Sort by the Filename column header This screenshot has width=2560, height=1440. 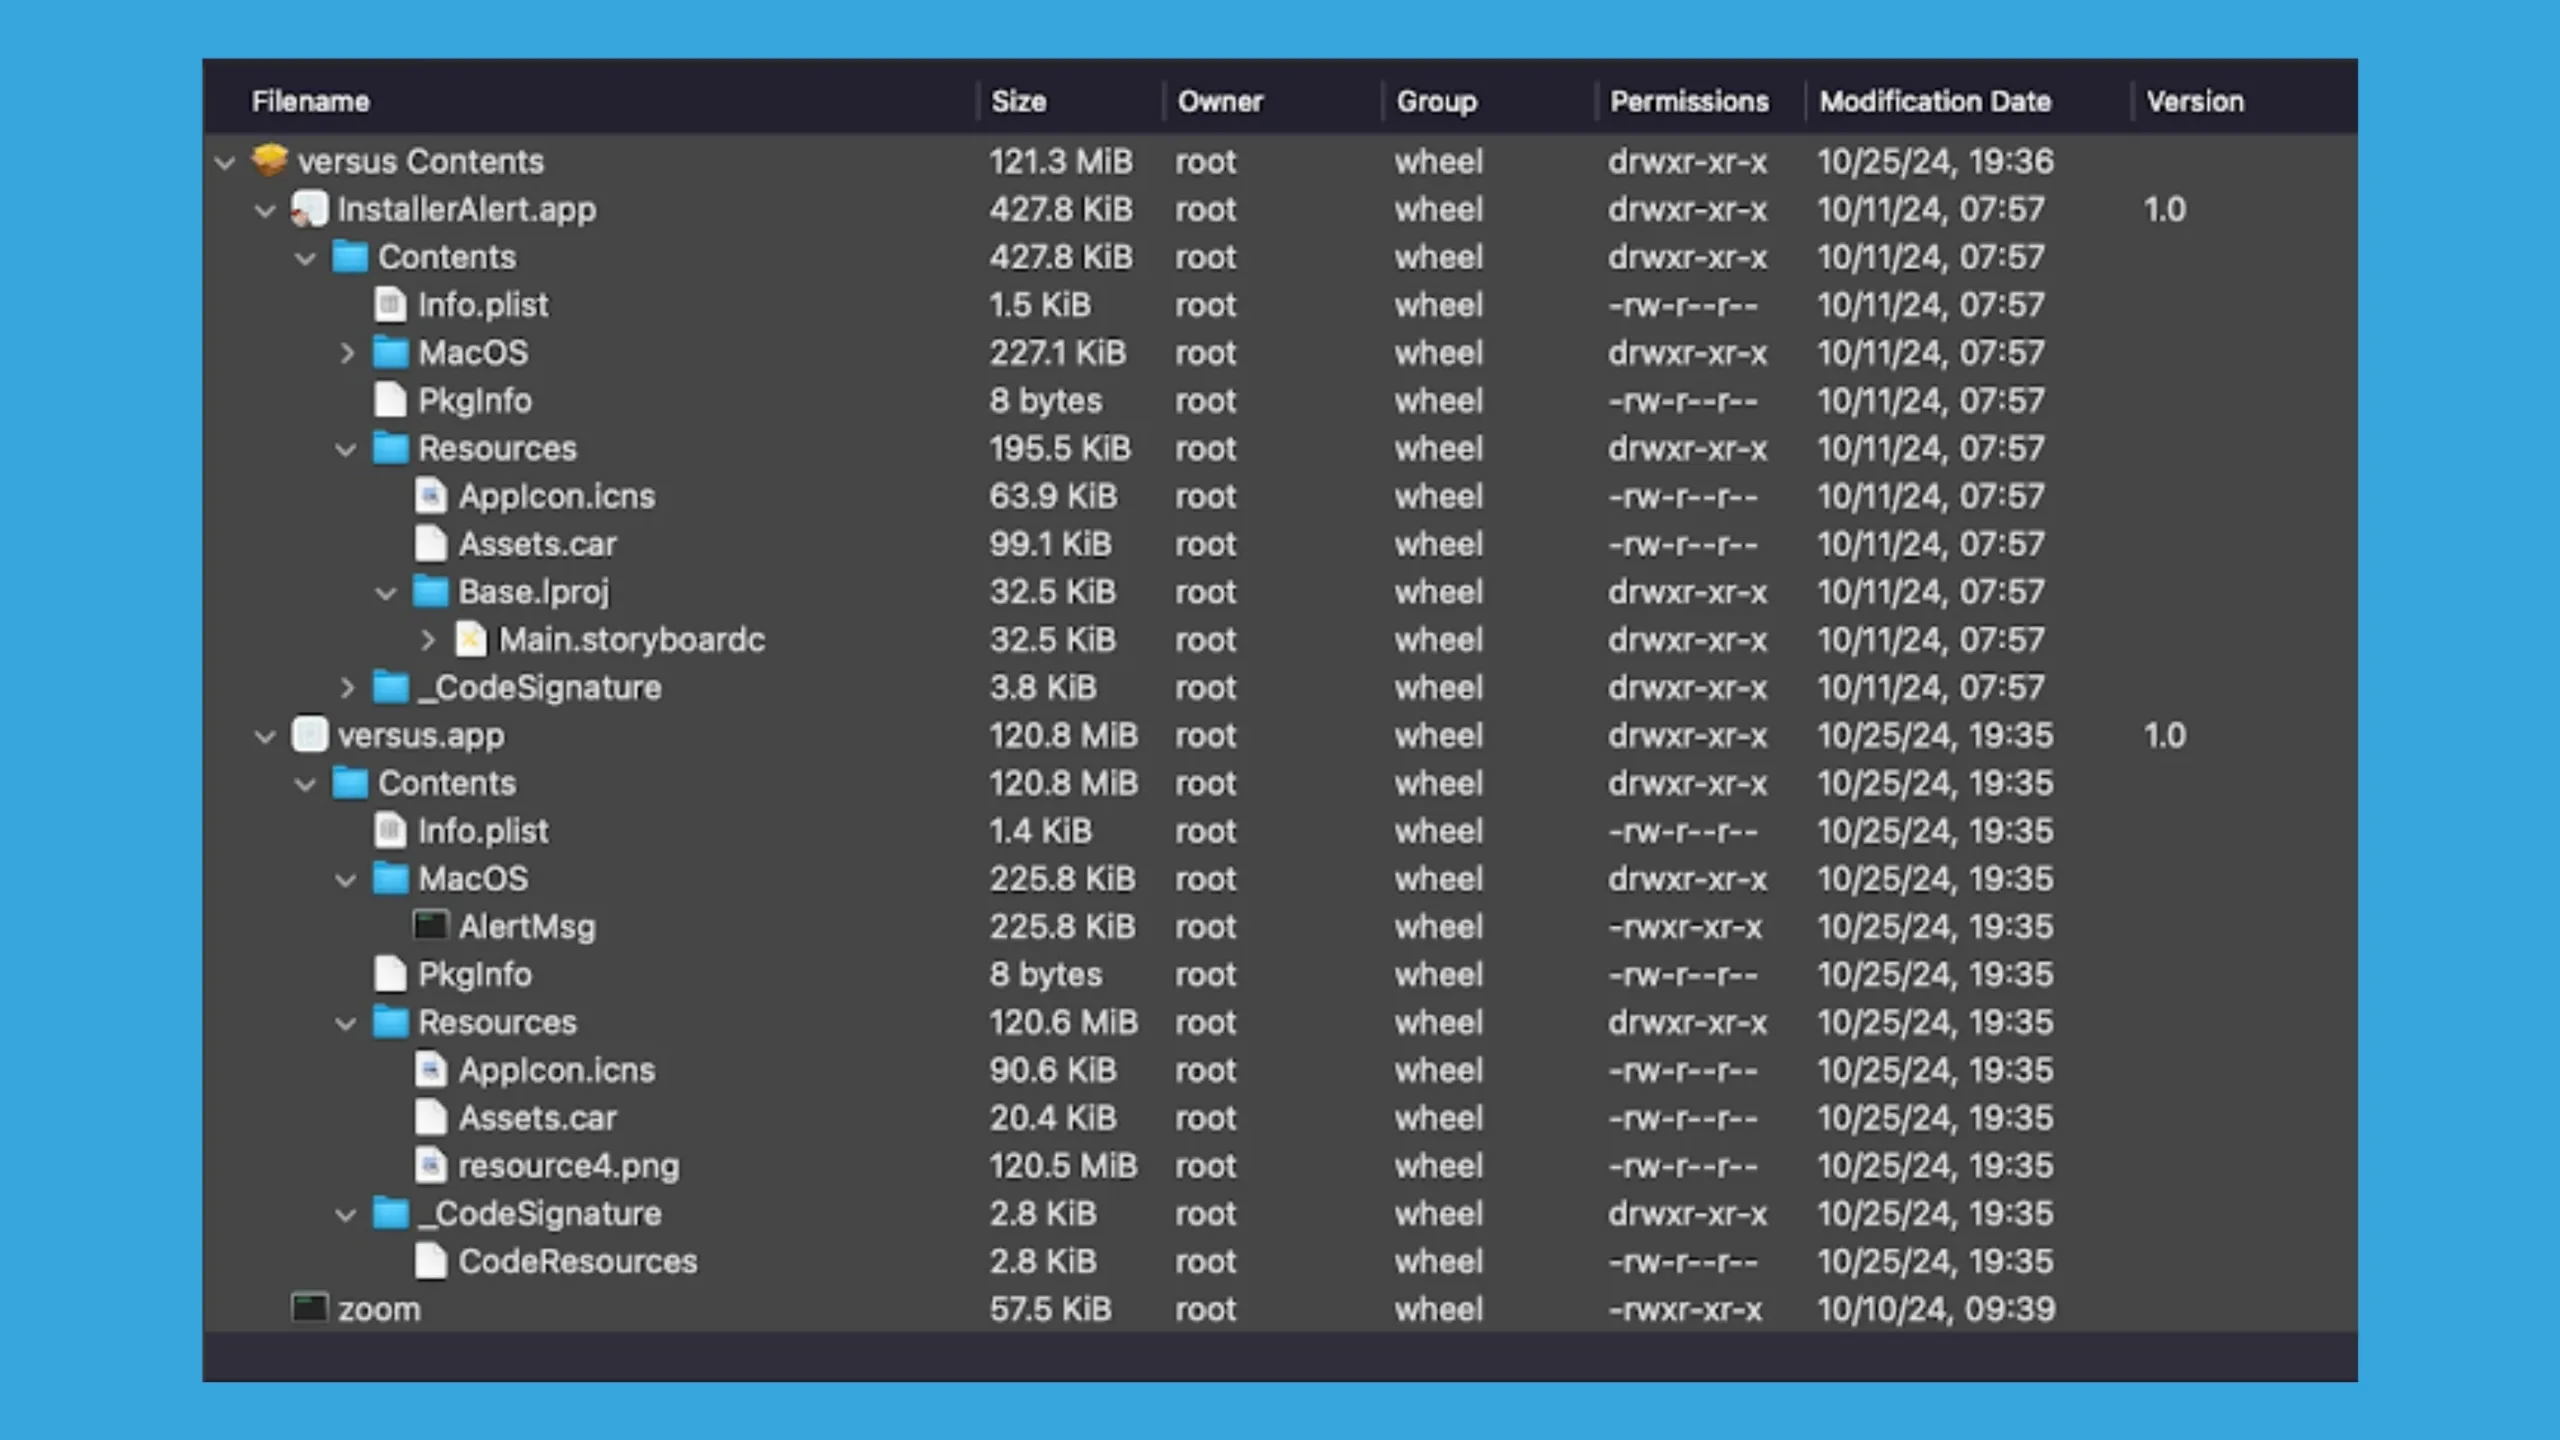point(311,101)
